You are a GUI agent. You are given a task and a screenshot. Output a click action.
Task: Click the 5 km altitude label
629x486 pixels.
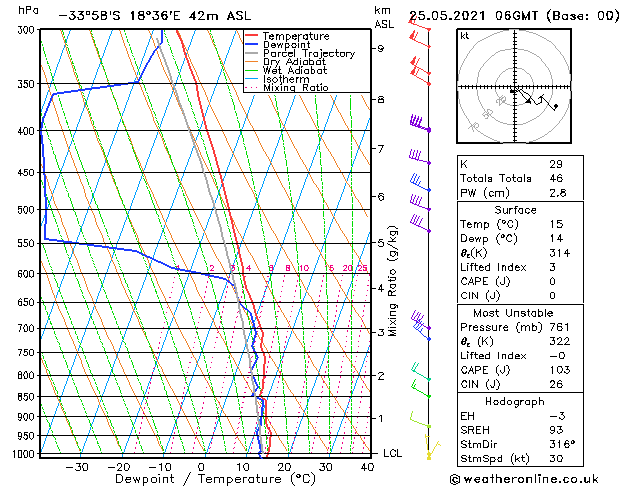[381, 243]
